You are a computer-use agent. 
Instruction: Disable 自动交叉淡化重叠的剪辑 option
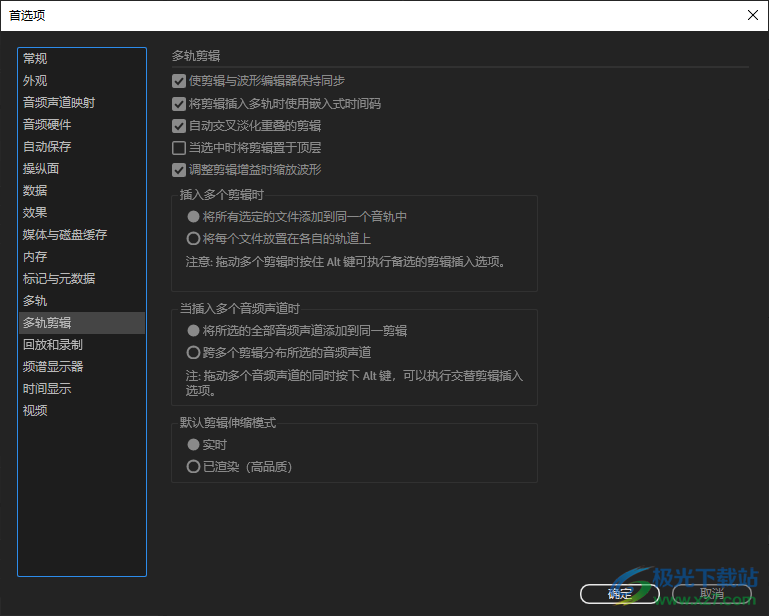tap(179, 126)
